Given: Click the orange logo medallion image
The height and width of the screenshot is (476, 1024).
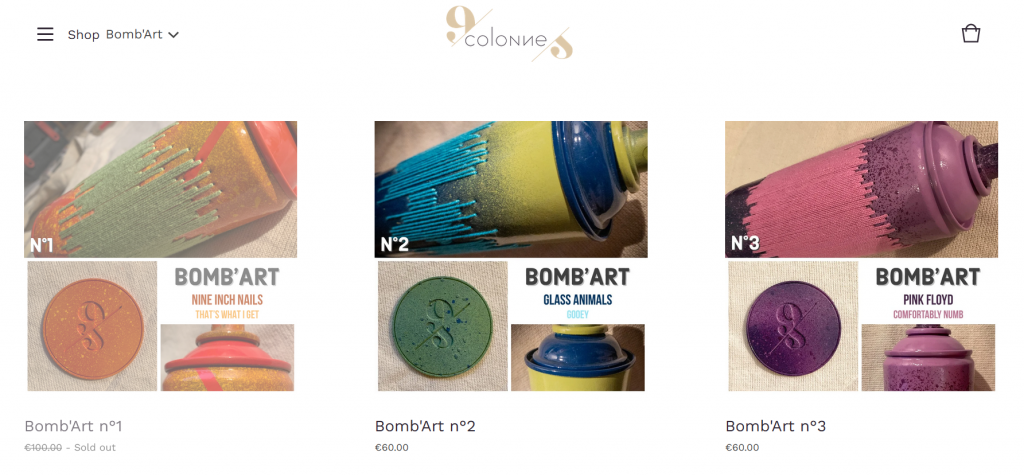Looking at the screenshot, I should point(92,326).
